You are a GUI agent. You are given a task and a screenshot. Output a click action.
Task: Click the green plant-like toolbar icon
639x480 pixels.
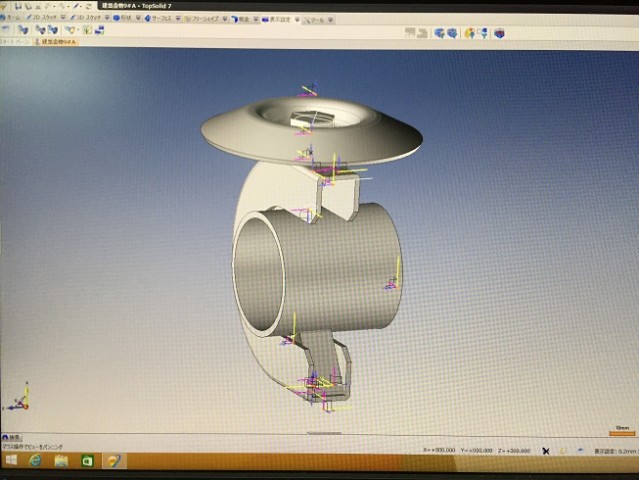pos(87,30)
